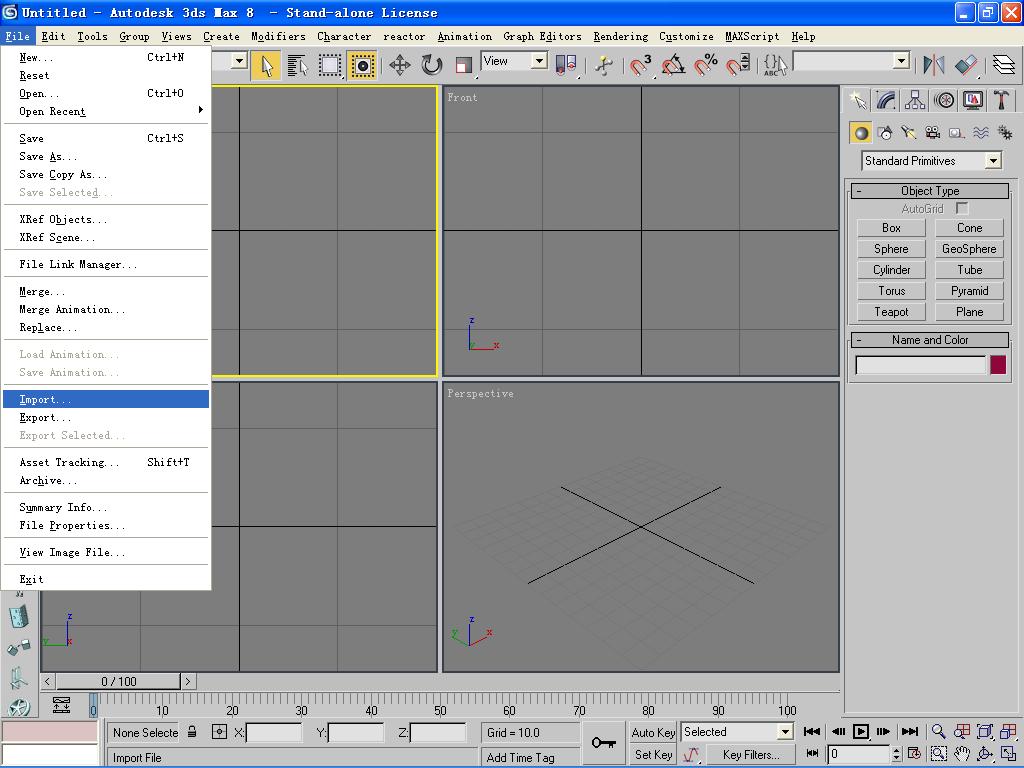Choose the Rectangular Selection Region tool
Image resolution: width=1024 pixels, height=768 pixels.
pyautogui.click(x=330, y=65)
